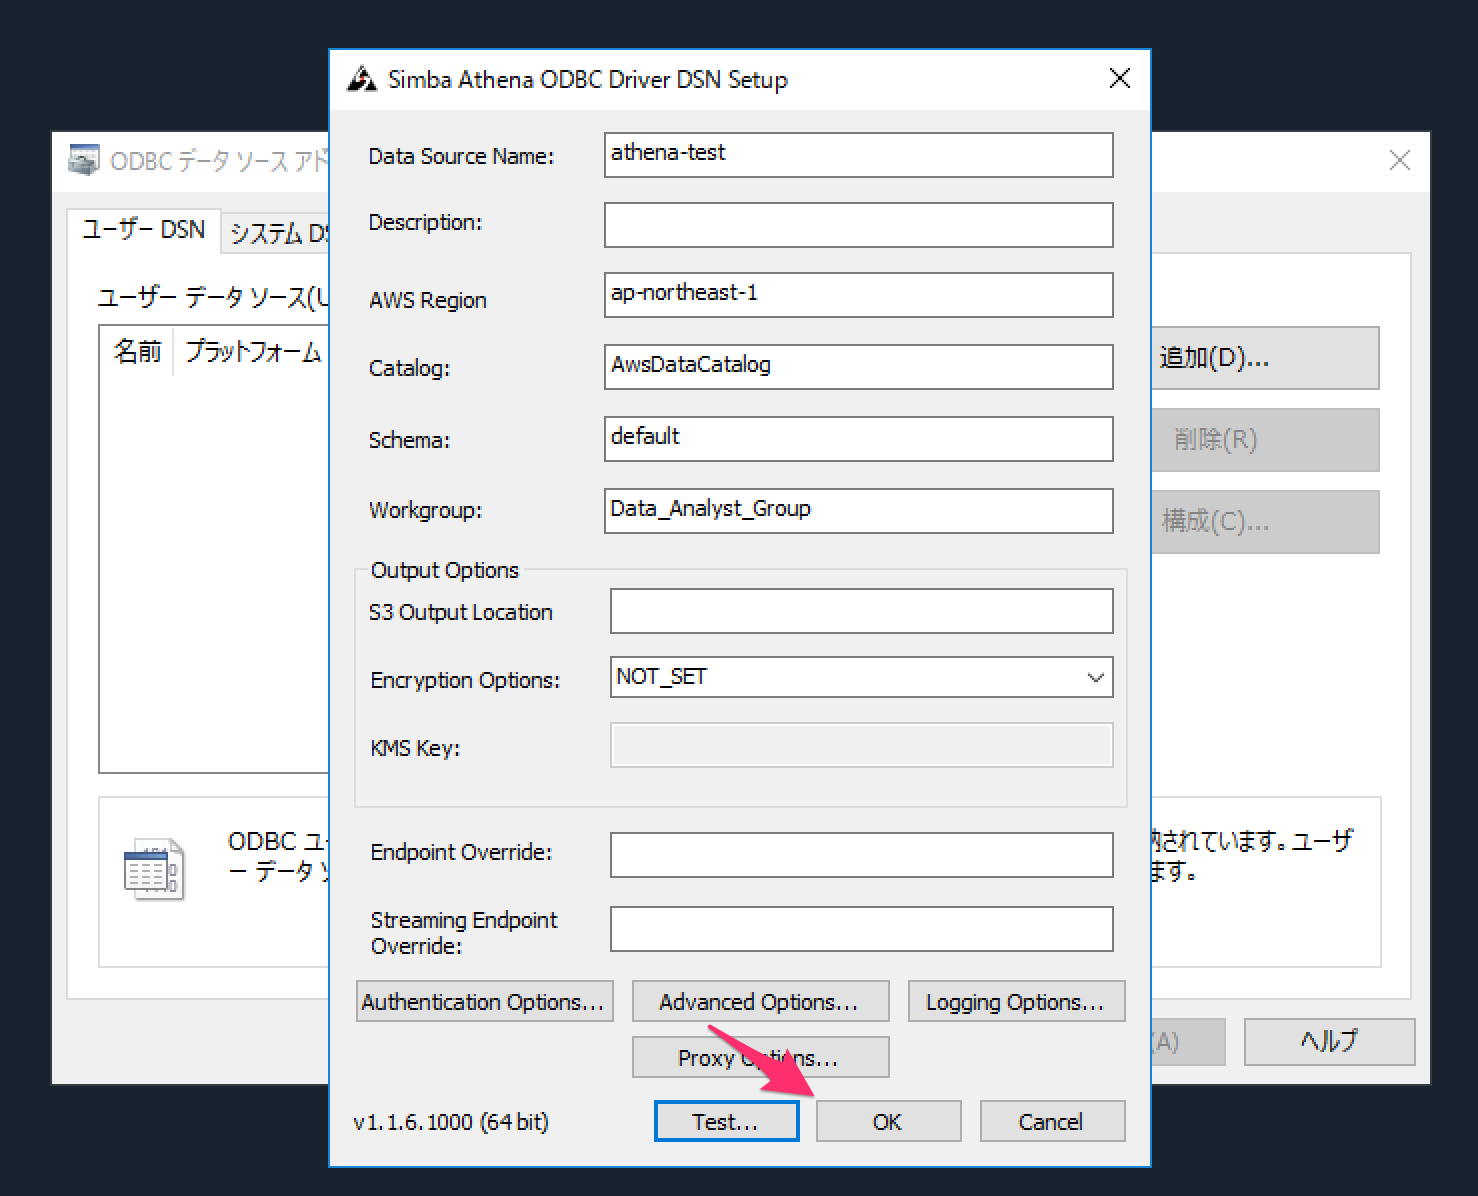This screenshot has height=1196, width=1478.
Task: Click the 追加(D)... button
Action: tap(1264, 358)
